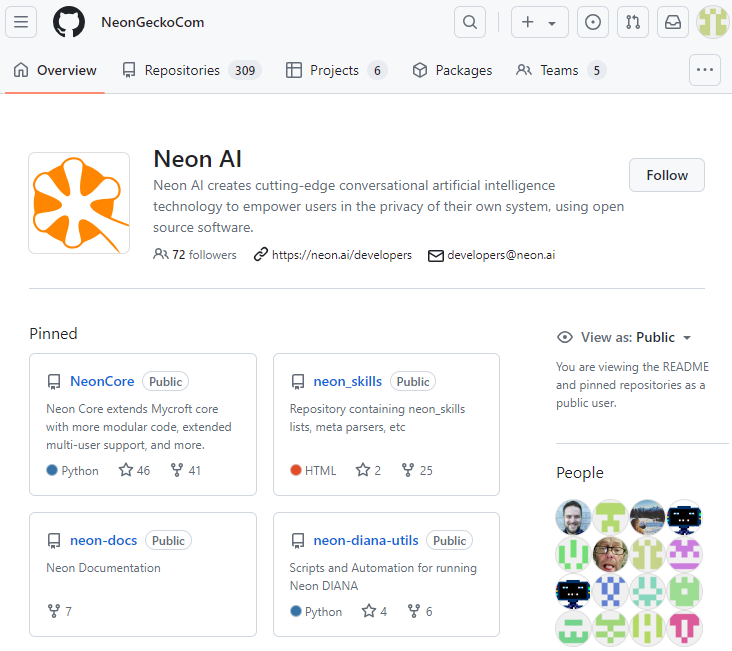Open the Issues icon in header
Viewport: 732px width, 651px height.
point(593,22)
